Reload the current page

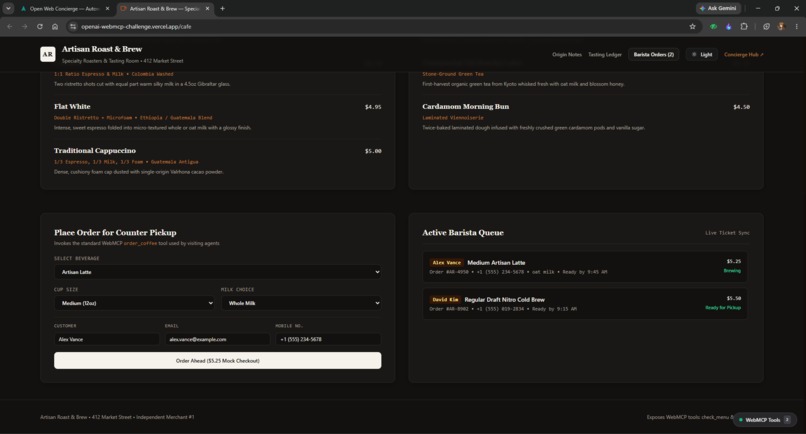tap(40, 26)
